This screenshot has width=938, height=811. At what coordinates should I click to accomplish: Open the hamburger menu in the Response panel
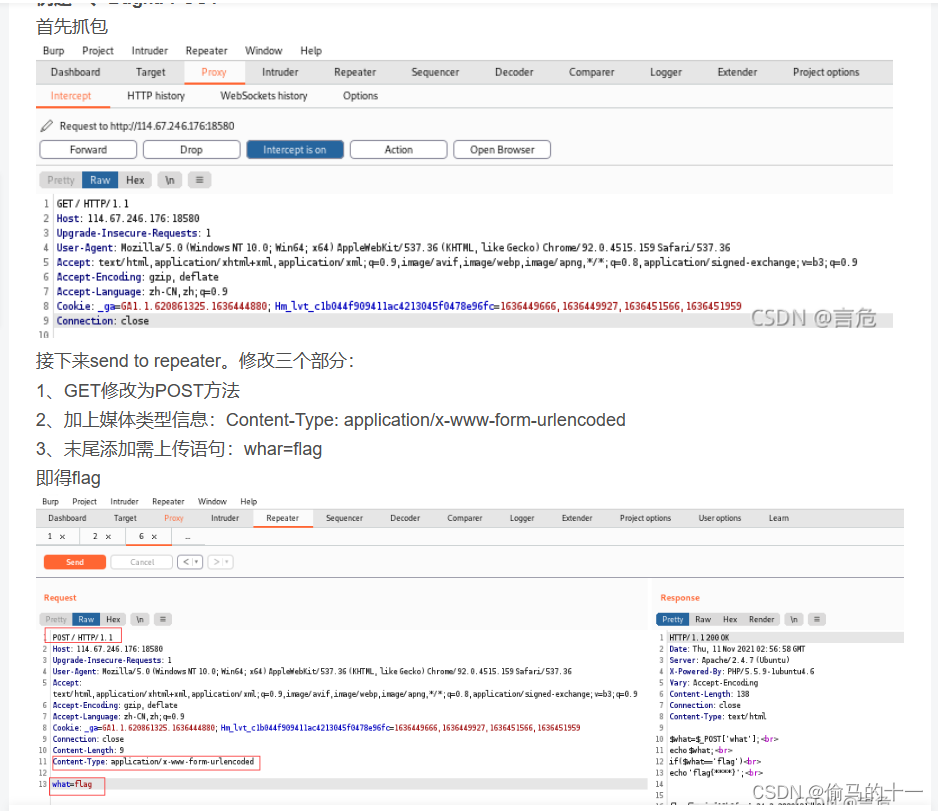817,618
